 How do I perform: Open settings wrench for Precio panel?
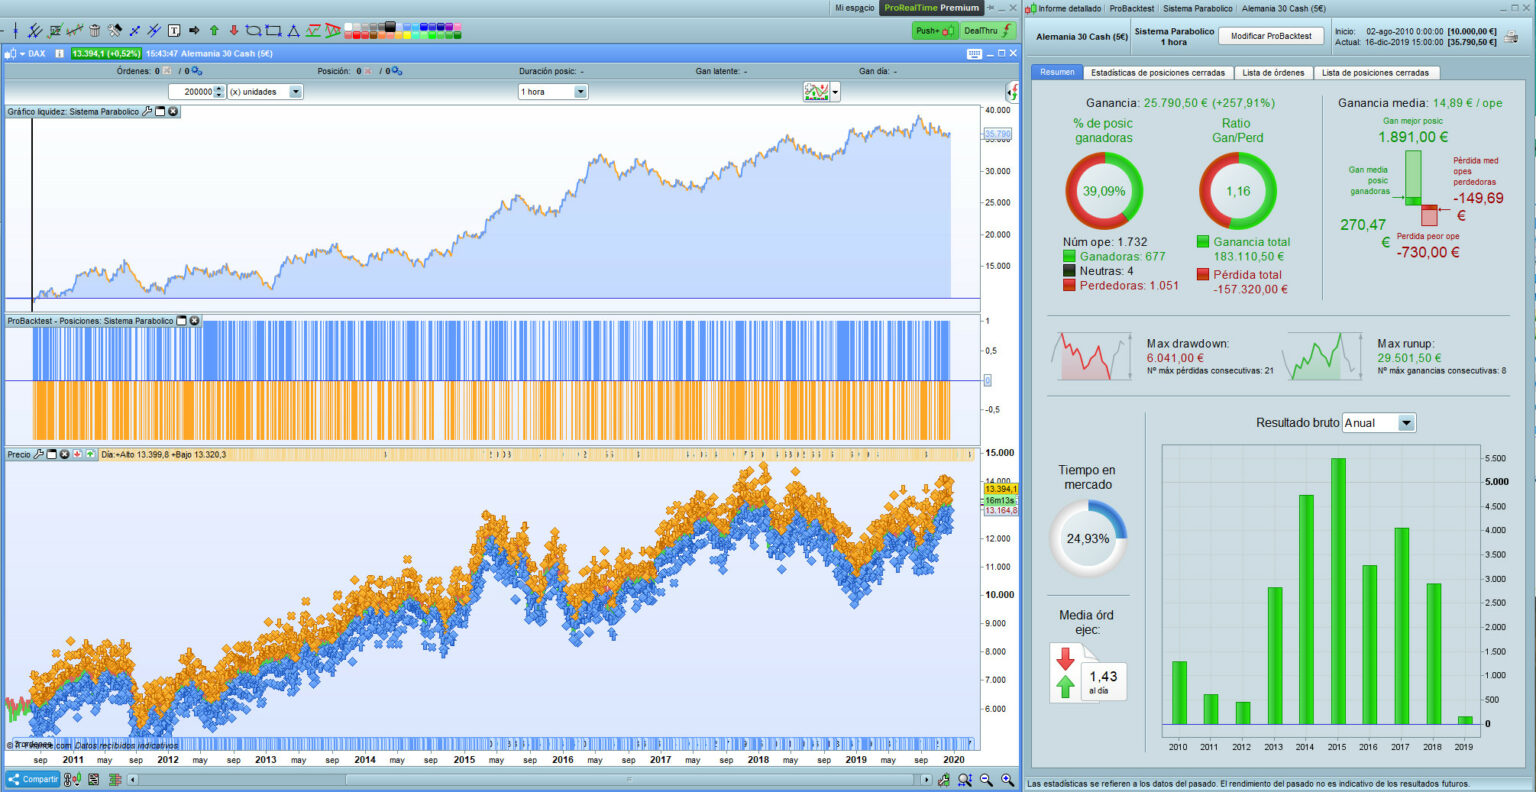click(39, 454)
